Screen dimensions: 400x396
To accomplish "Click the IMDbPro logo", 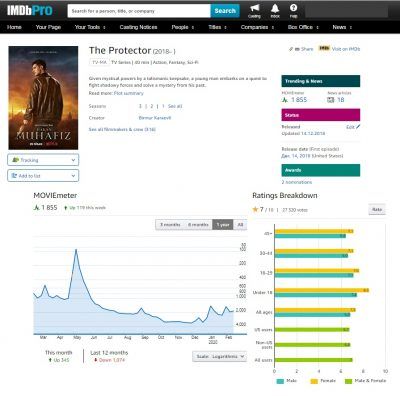I will pyautogui.click(x=30, y=10).
